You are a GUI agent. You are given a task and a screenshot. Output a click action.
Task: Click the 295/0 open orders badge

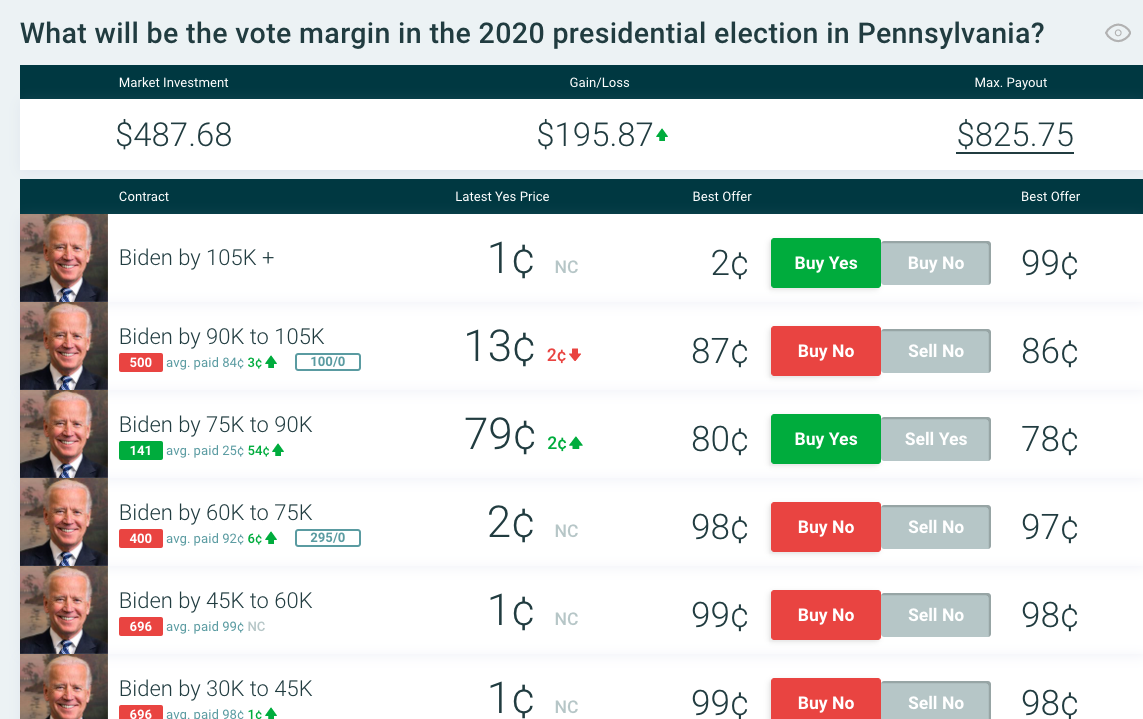[x=327, y=538]
